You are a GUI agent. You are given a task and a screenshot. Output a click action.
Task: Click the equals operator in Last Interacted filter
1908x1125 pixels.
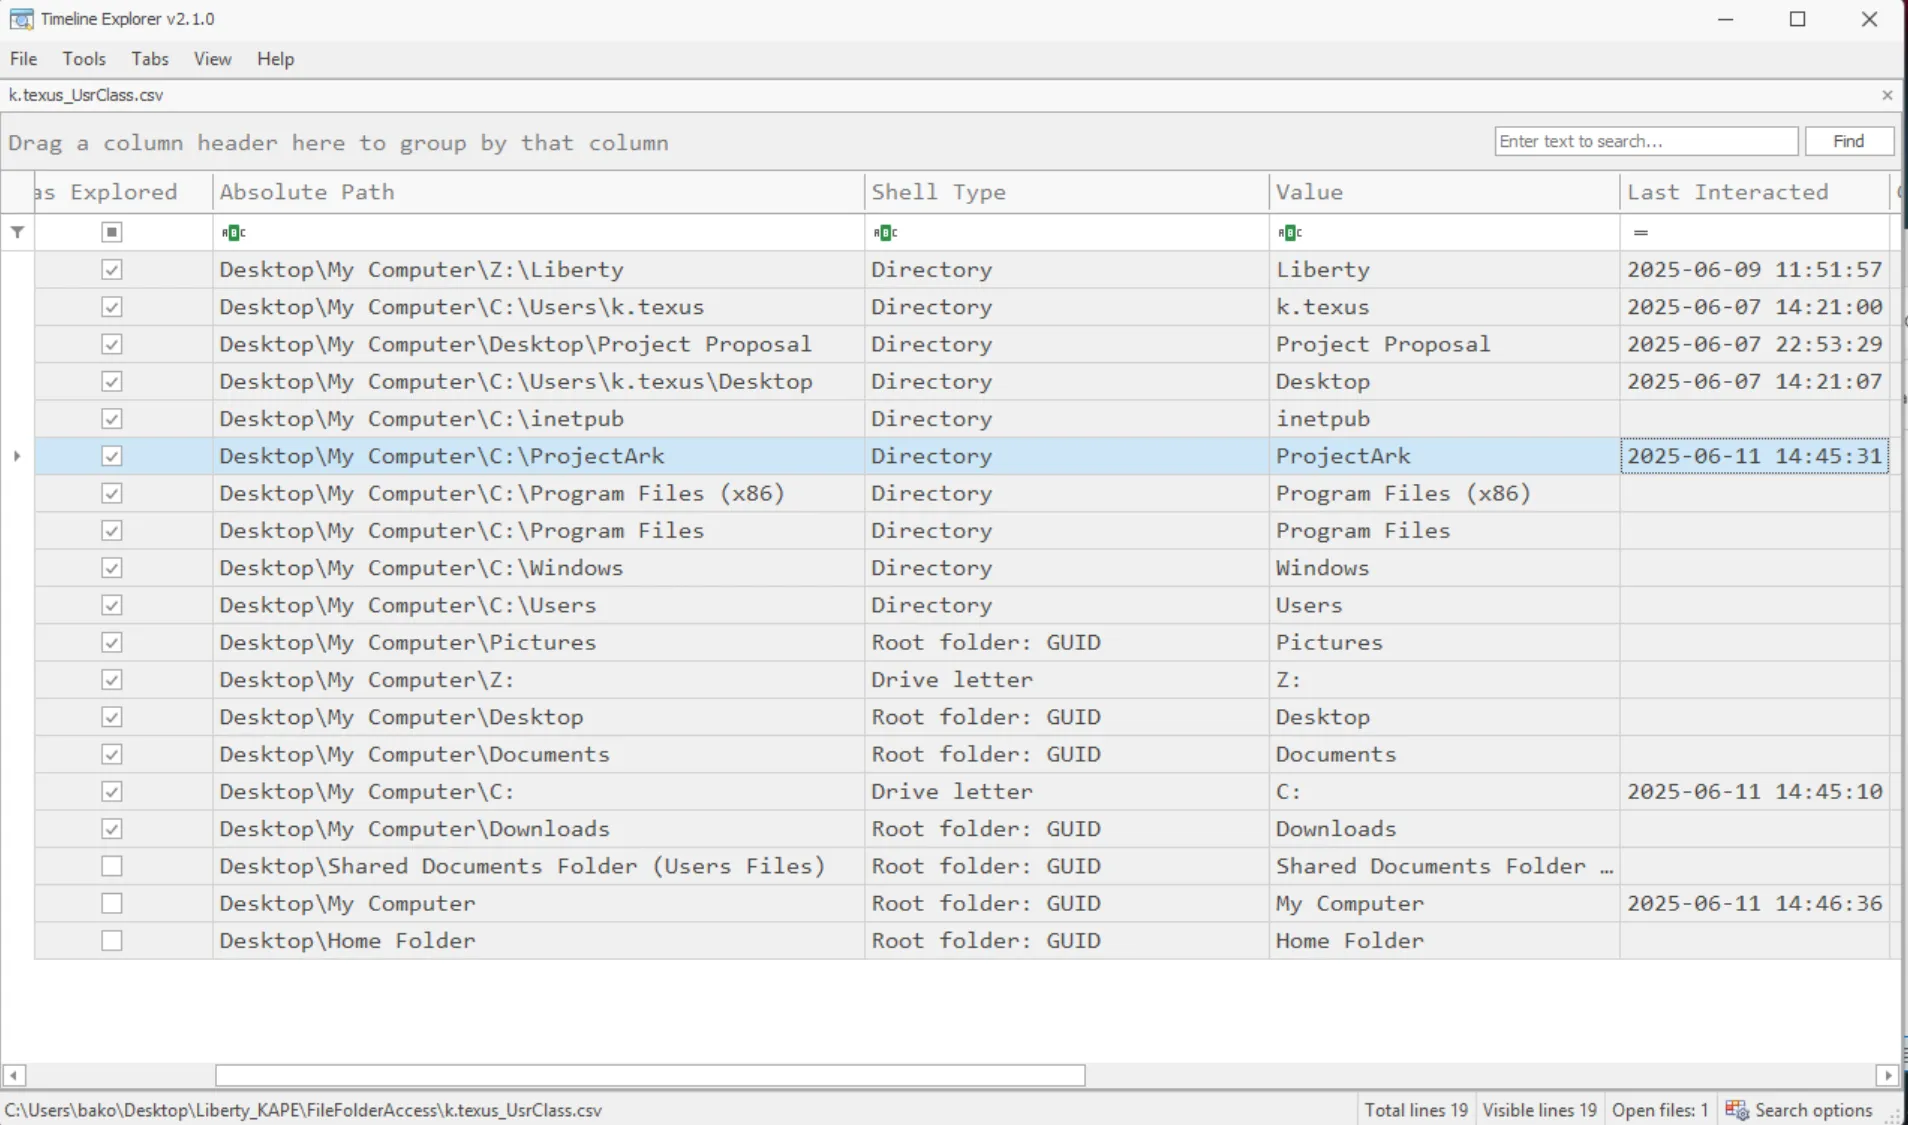click(1640, 232)
